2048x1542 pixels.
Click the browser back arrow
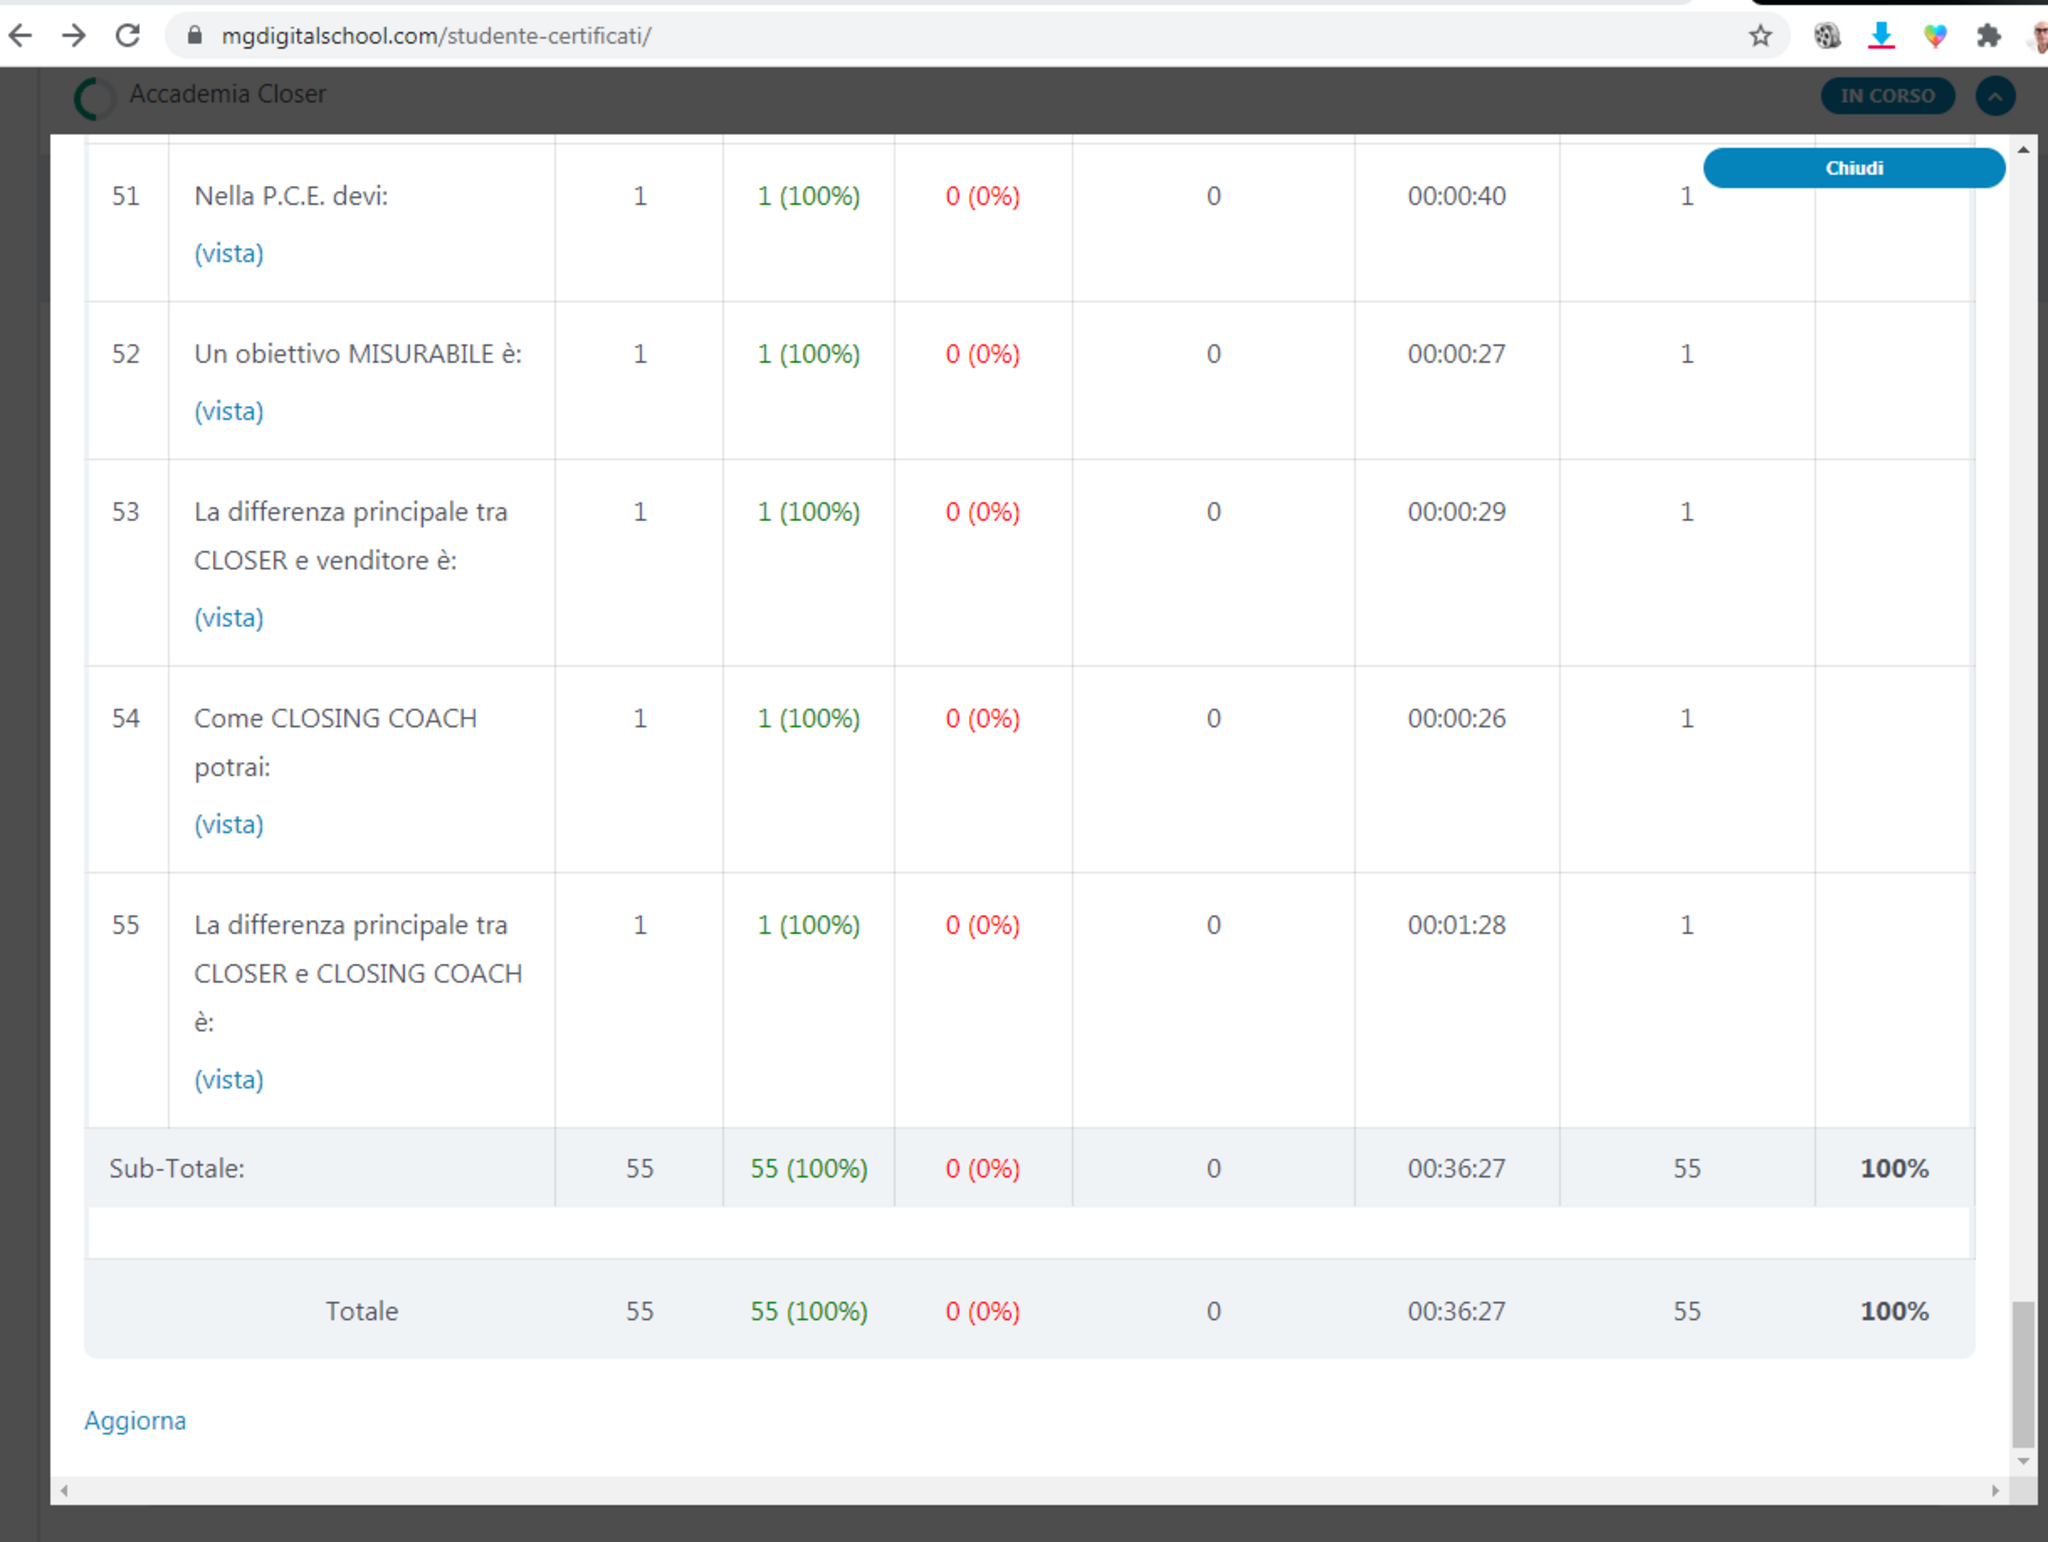tap(20, 36)
